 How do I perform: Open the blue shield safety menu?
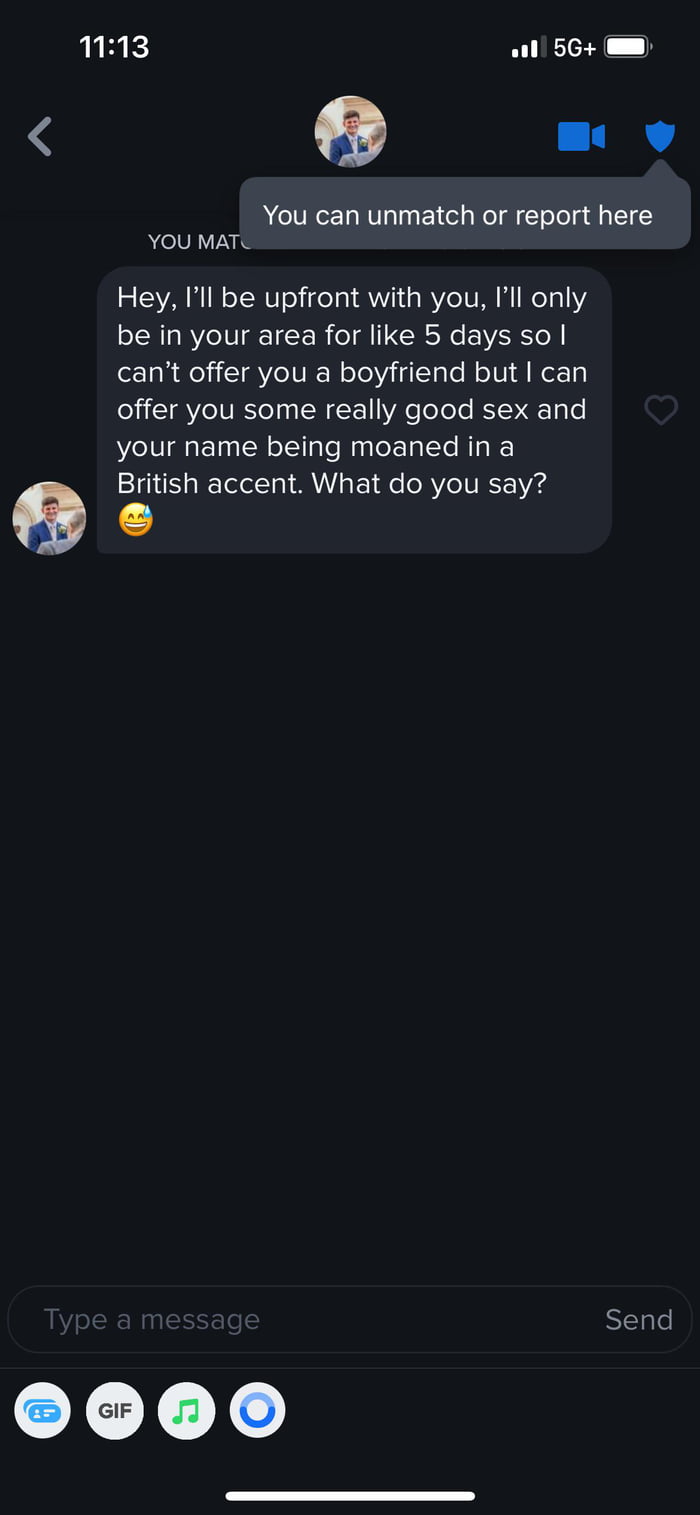660,136
